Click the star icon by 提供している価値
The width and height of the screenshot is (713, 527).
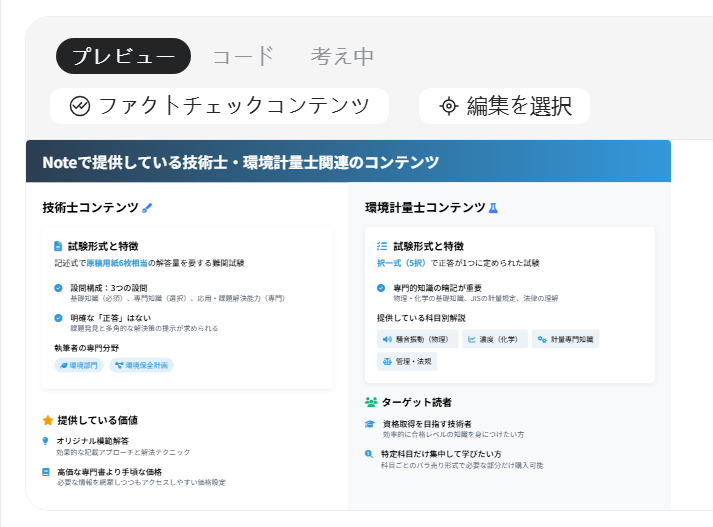(48, 420)
